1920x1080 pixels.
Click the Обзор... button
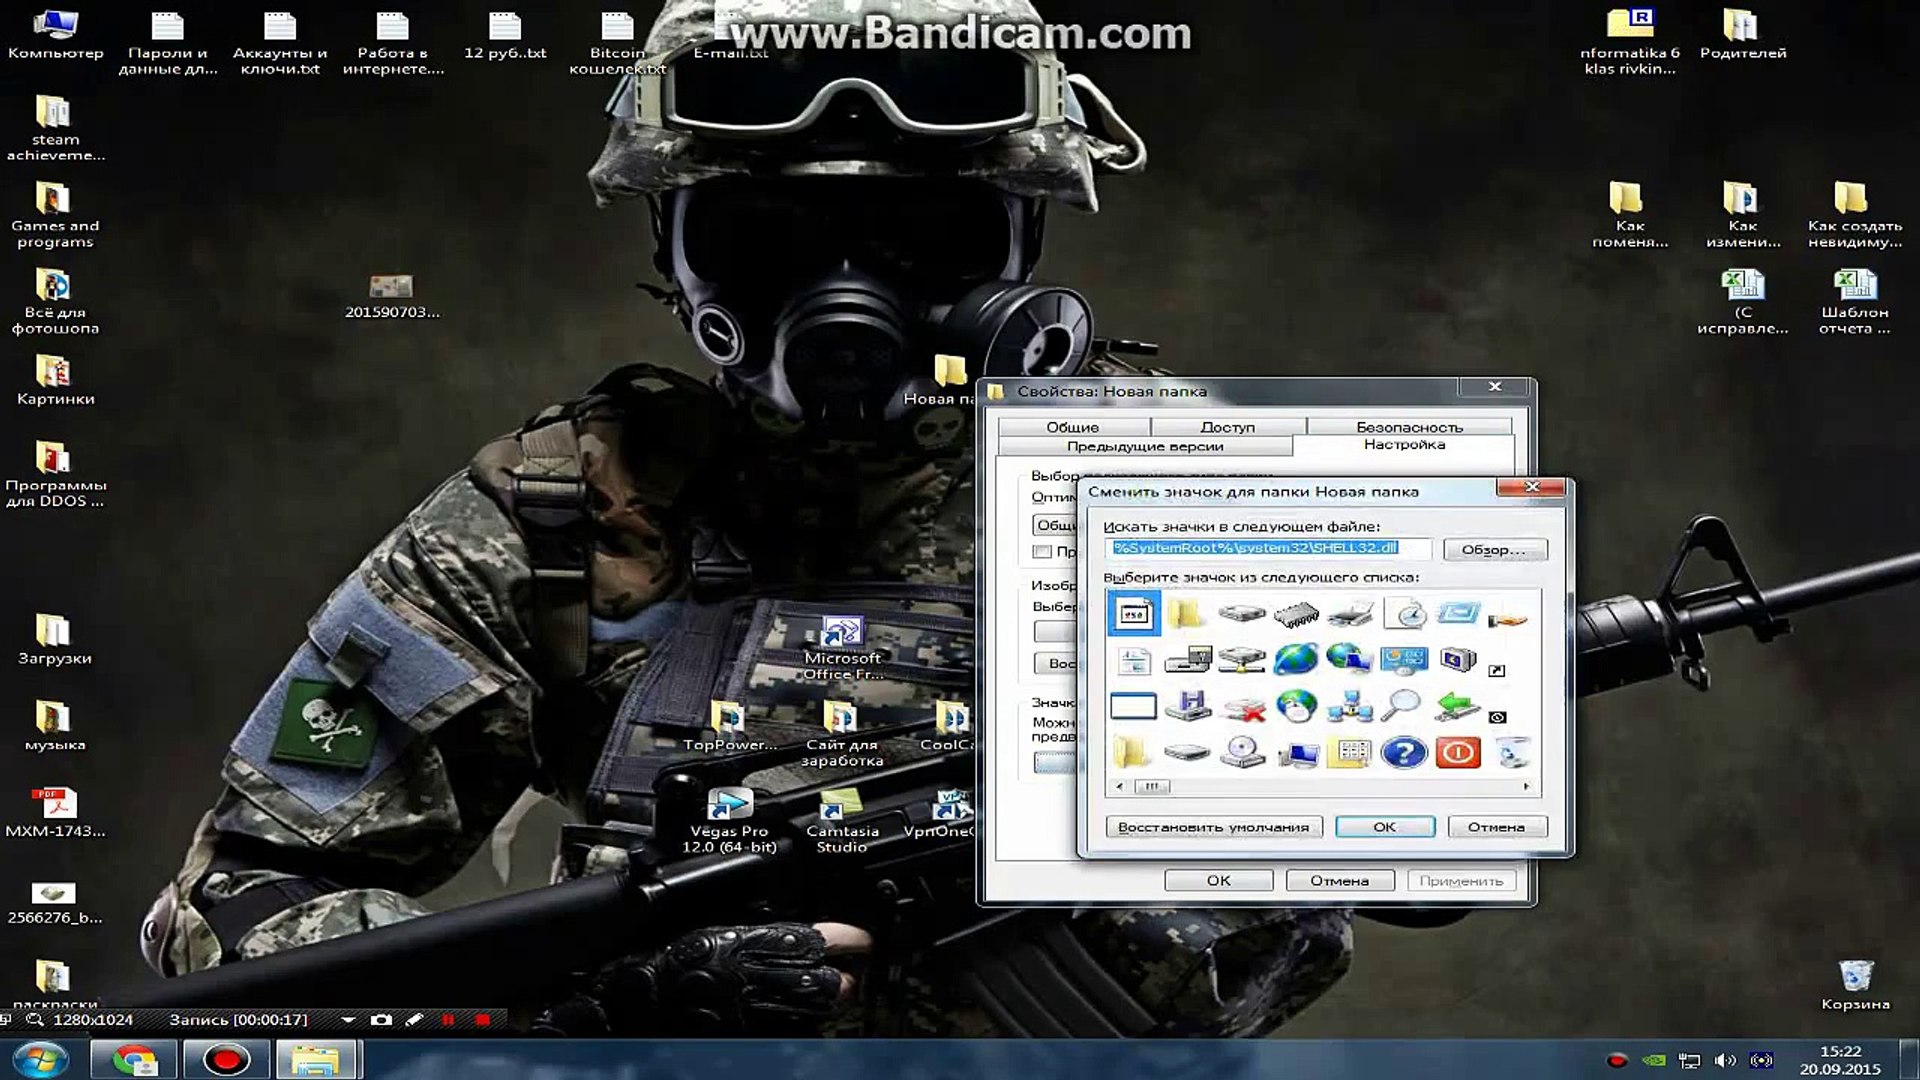1494,549
